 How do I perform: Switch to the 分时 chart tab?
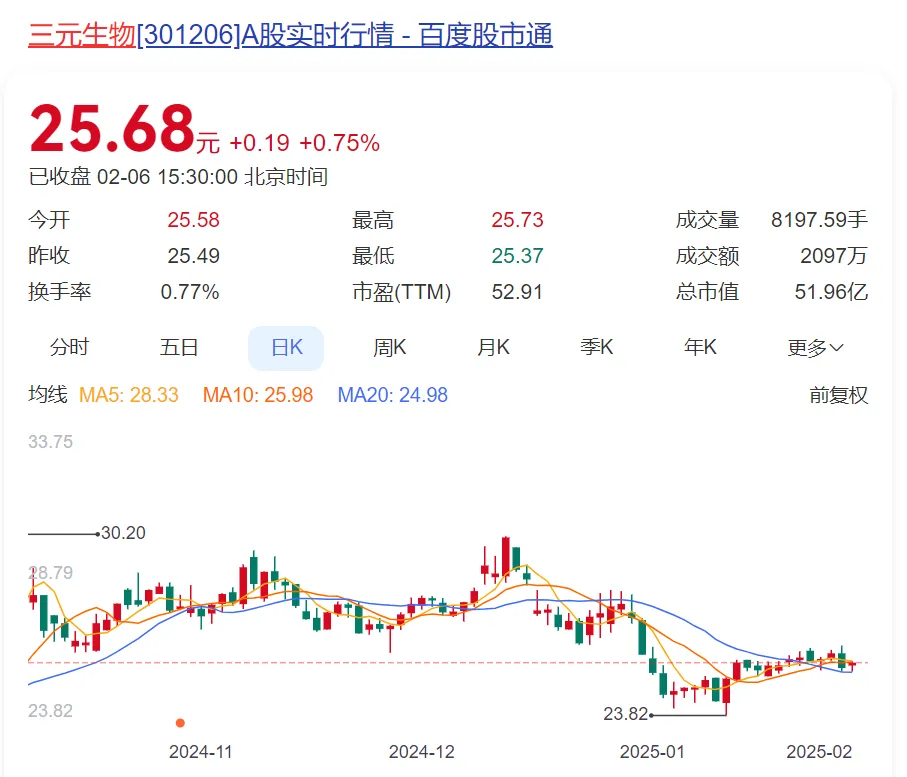point(70,347)
